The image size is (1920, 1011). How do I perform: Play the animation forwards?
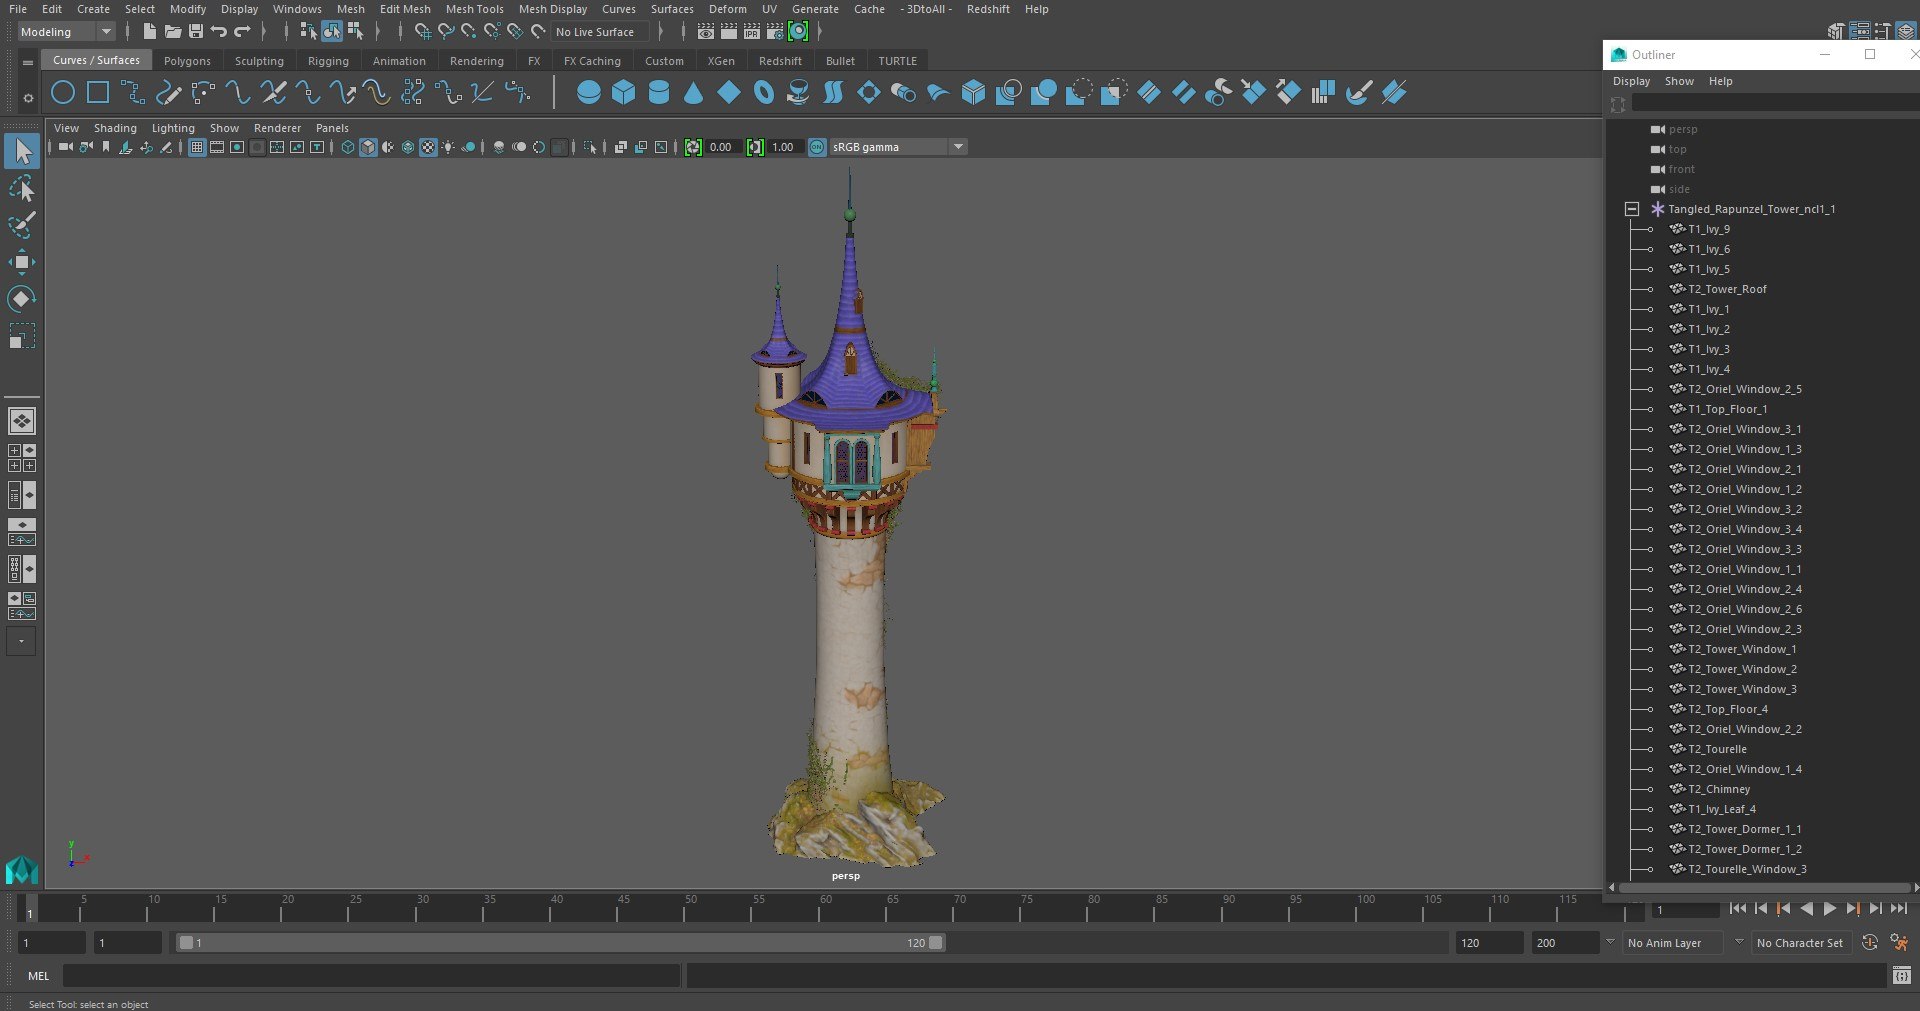pos(1829,909)
